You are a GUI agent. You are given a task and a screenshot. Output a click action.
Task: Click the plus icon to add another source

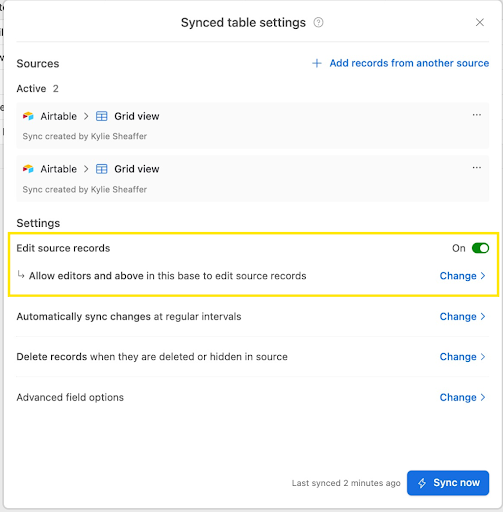point(317,63)
